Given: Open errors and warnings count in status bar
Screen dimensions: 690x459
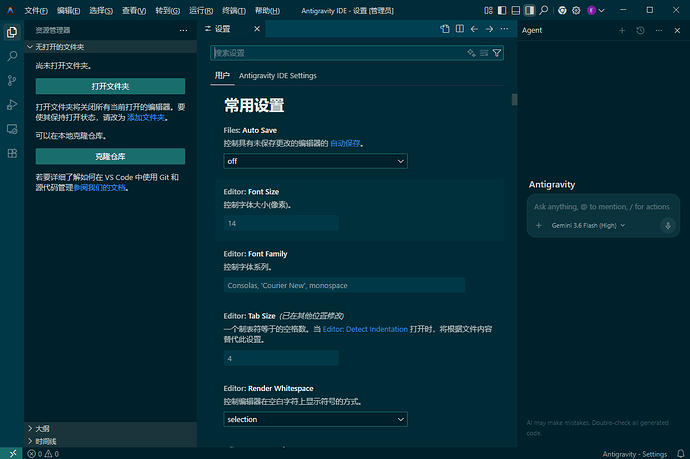Looking at the screenshot, I should (x=43, y=454).
